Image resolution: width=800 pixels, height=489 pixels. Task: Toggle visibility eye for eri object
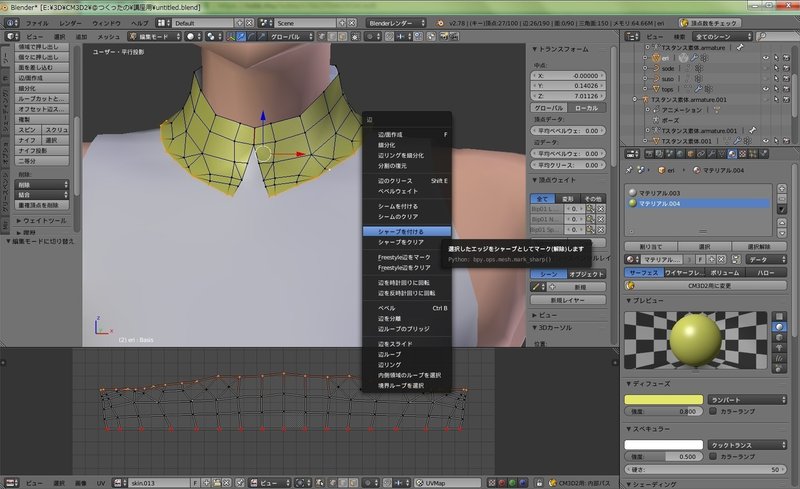[x=765, y=58]
